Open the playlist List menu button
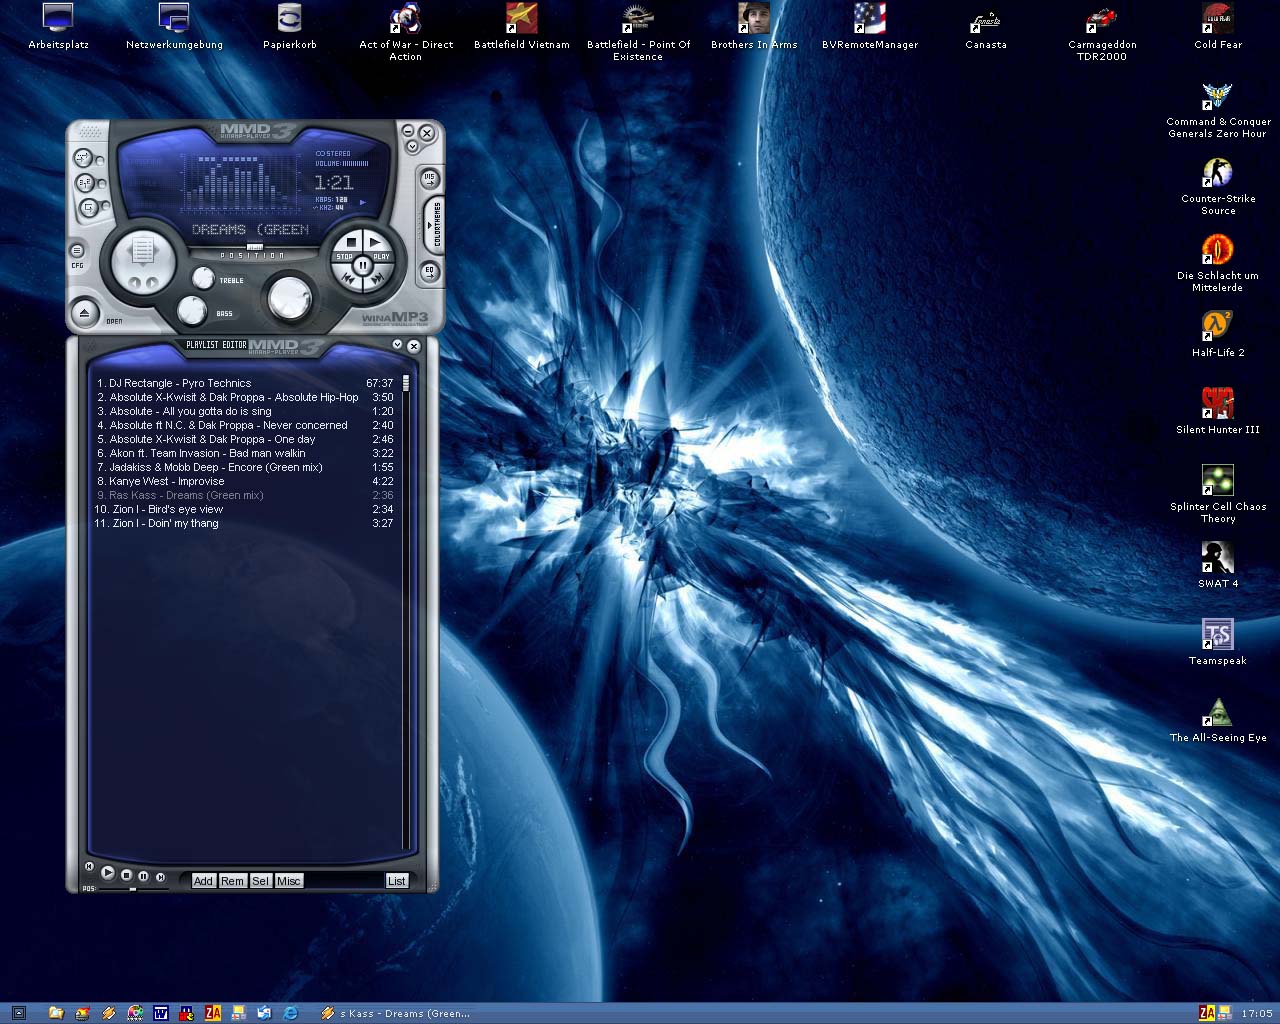Screen dimensions: 1280x1024 click(x=397, y=881)
